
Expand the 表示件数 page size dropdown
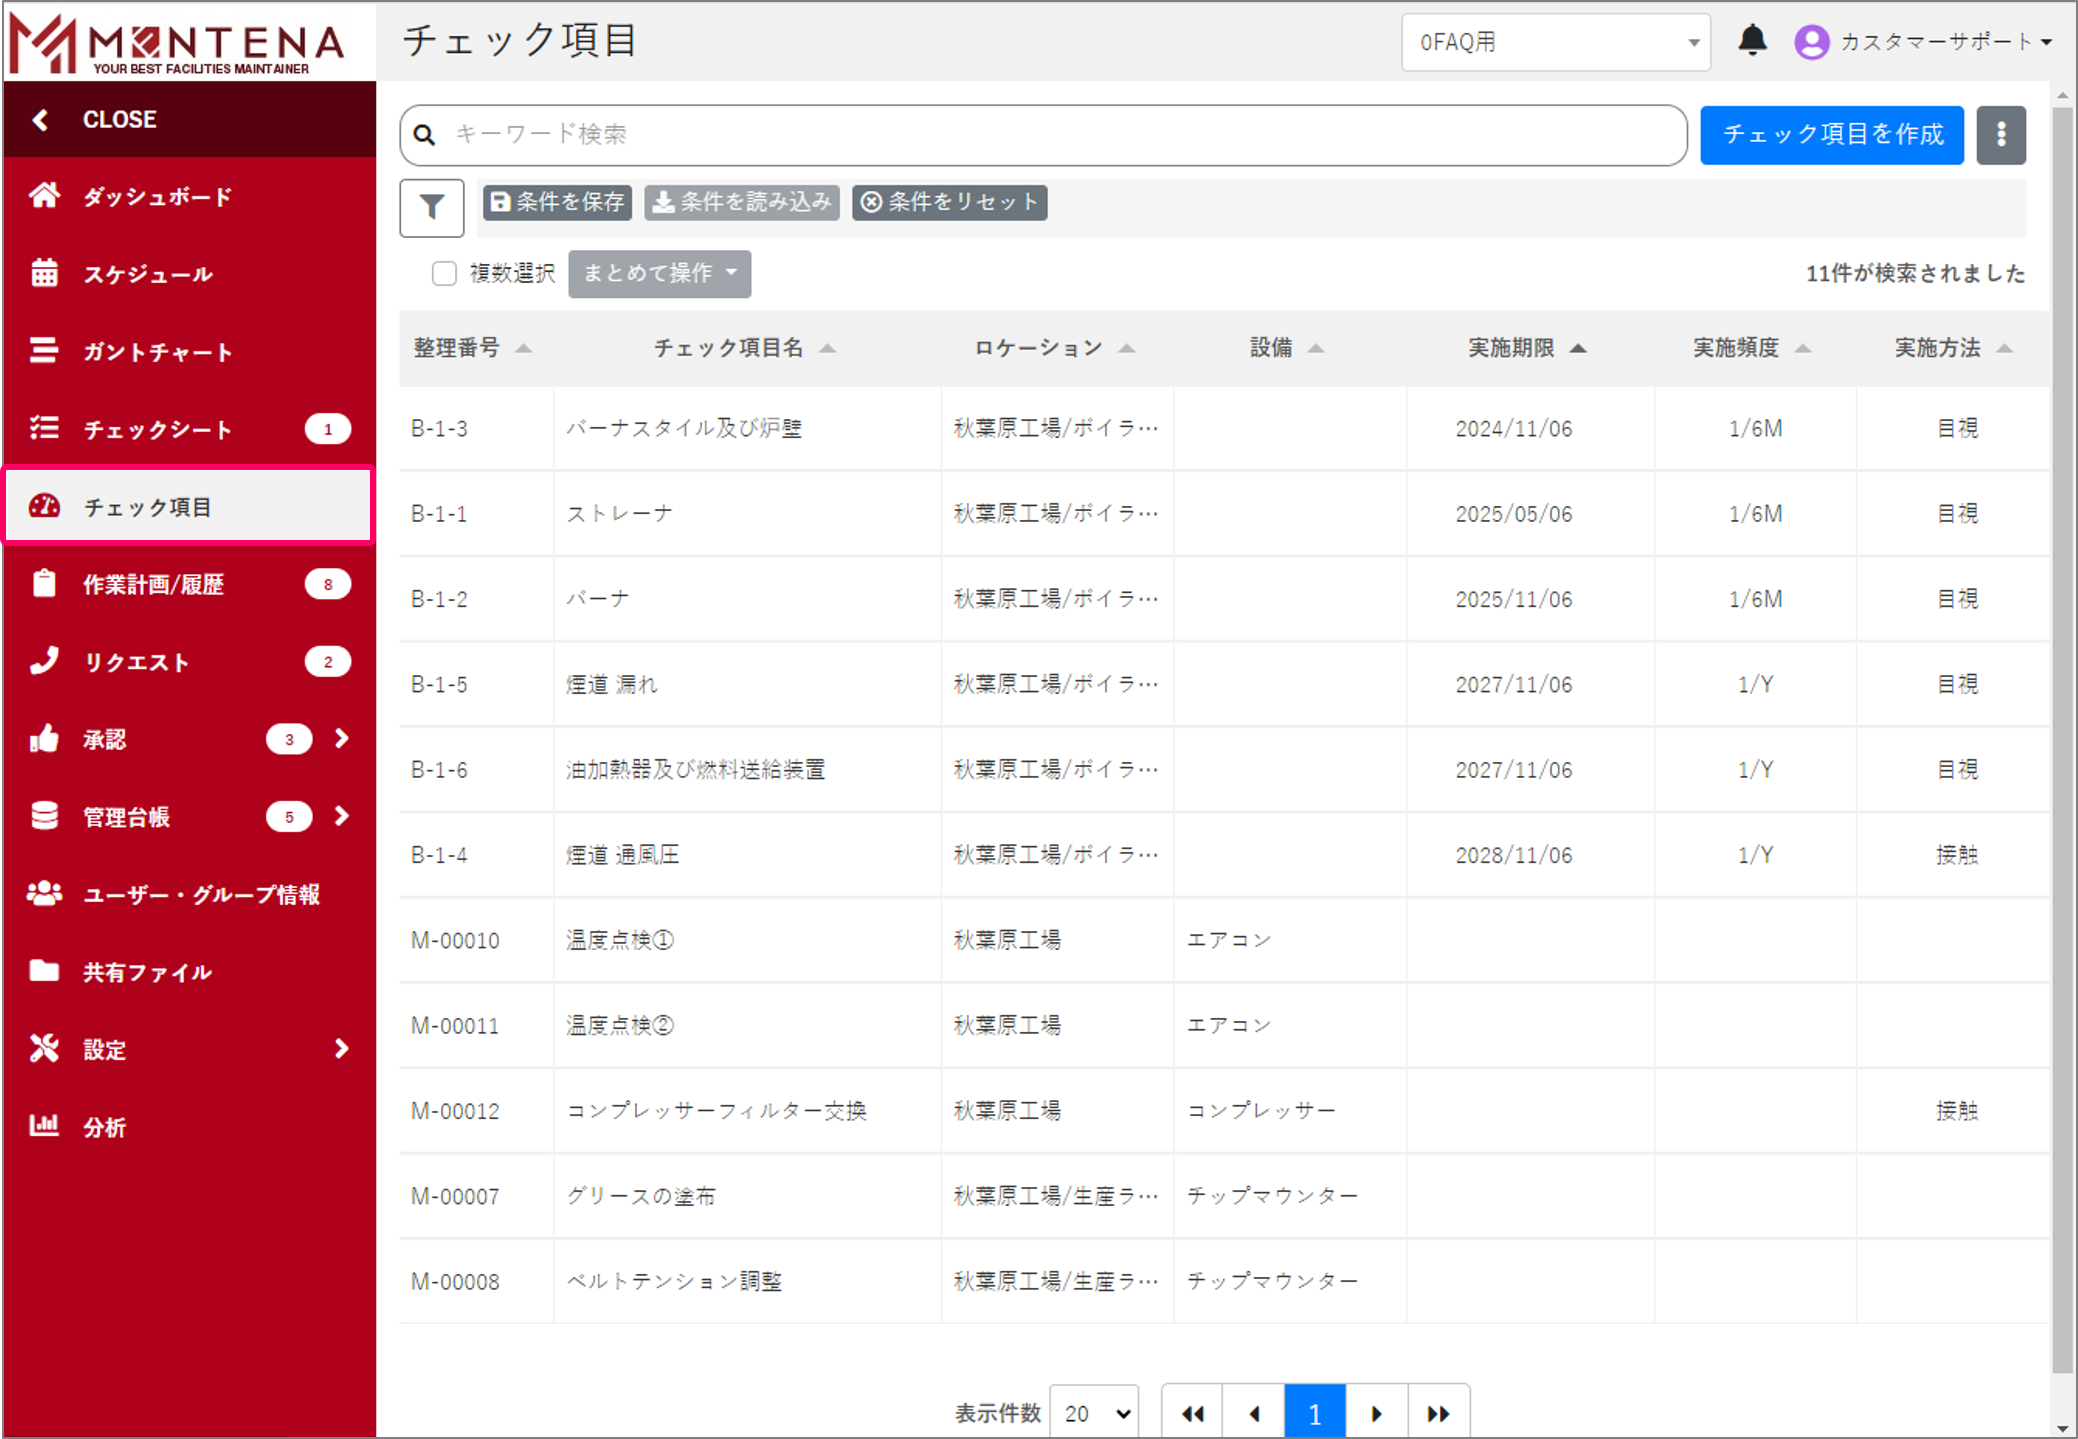1093,1413
